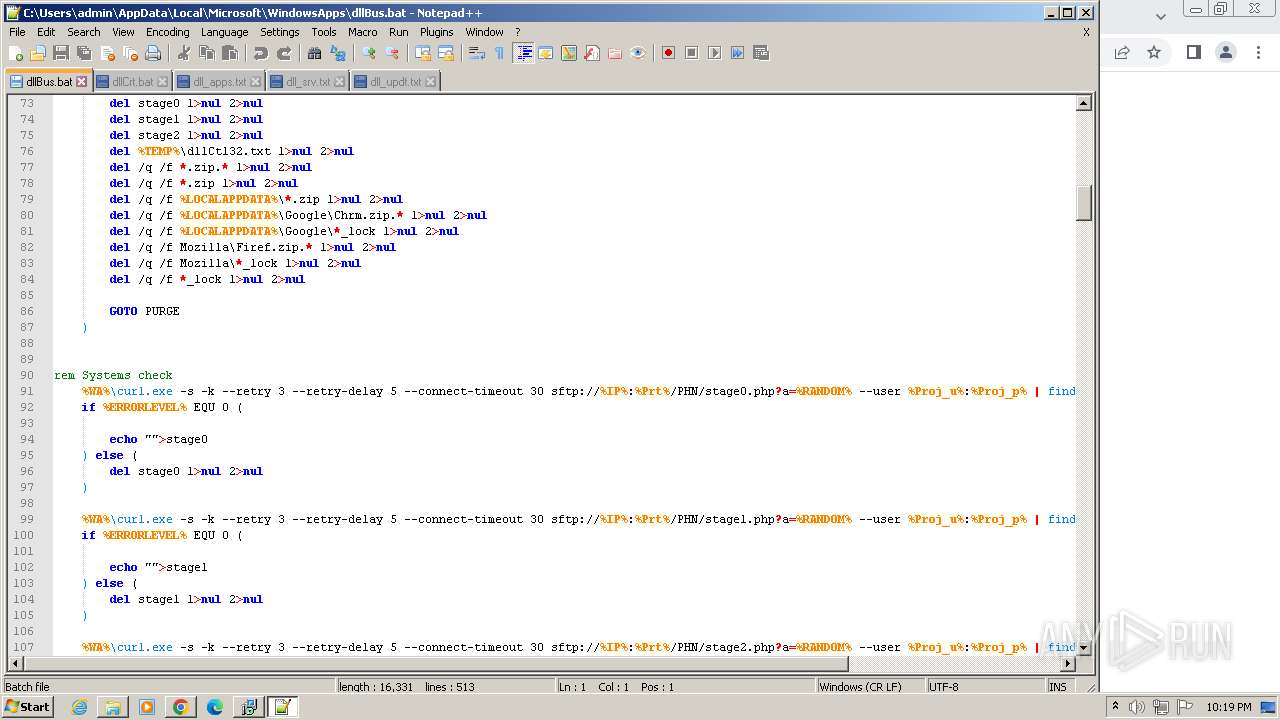
Task: Toggle synchronized horizontal scrolling
Action: [446, 53]
